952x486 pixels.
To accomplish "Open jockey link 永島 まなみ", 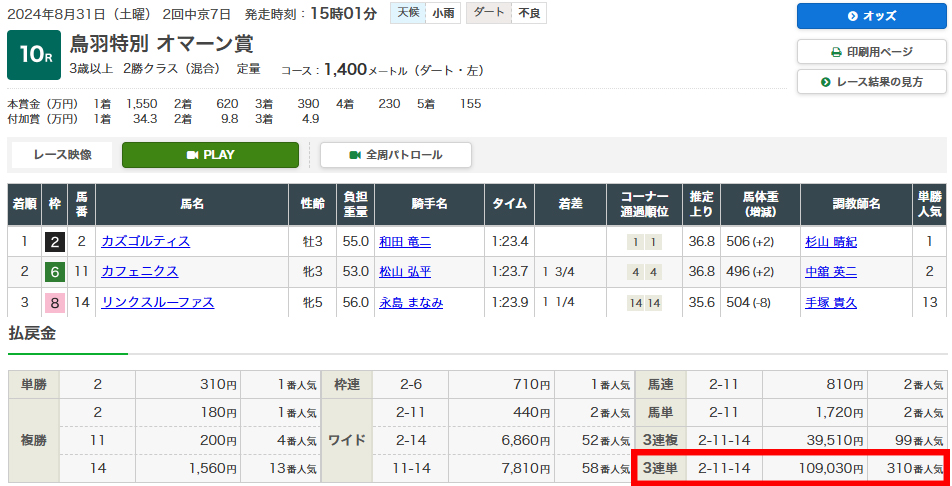I will point(411,303).
